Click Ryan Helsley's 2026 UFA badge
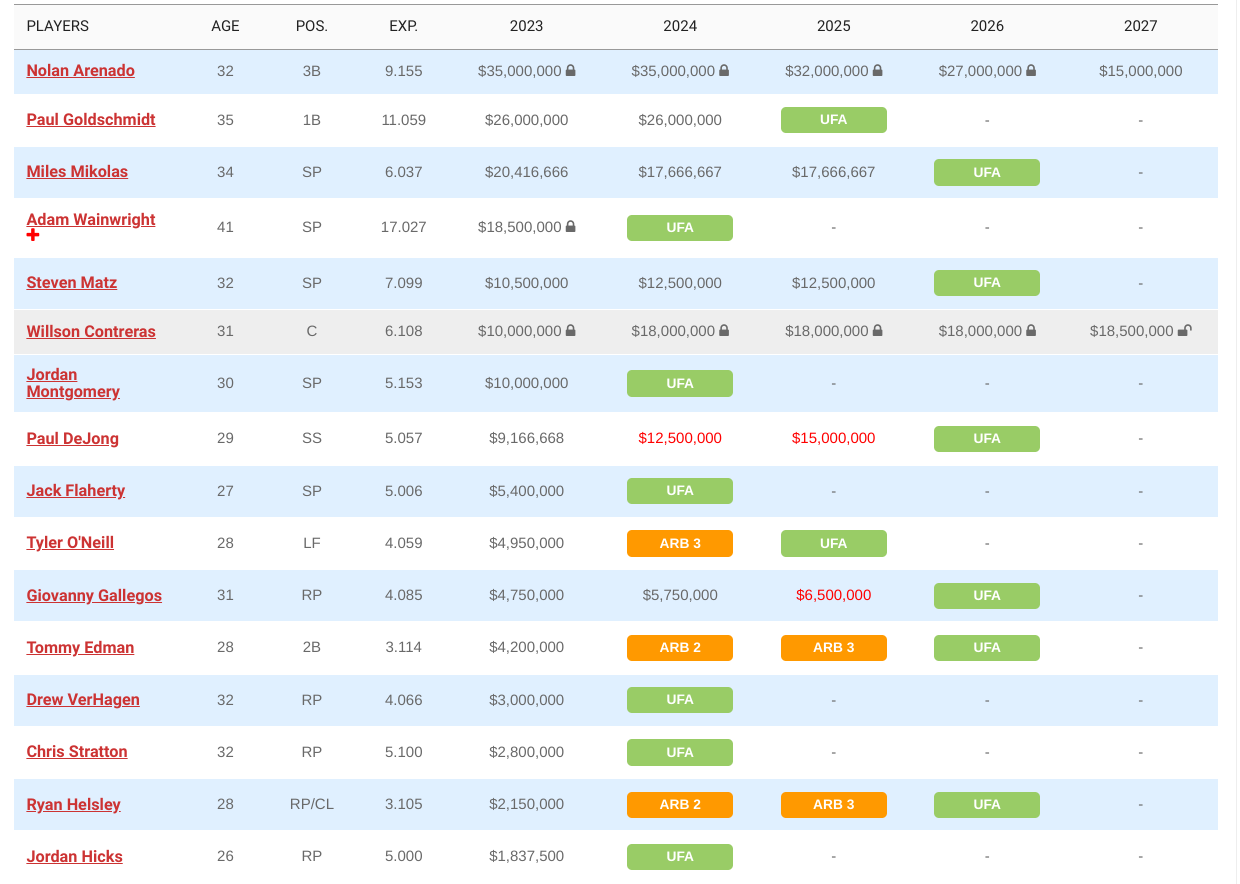Viewport: 1240px width, 884px height. [987, 805]
